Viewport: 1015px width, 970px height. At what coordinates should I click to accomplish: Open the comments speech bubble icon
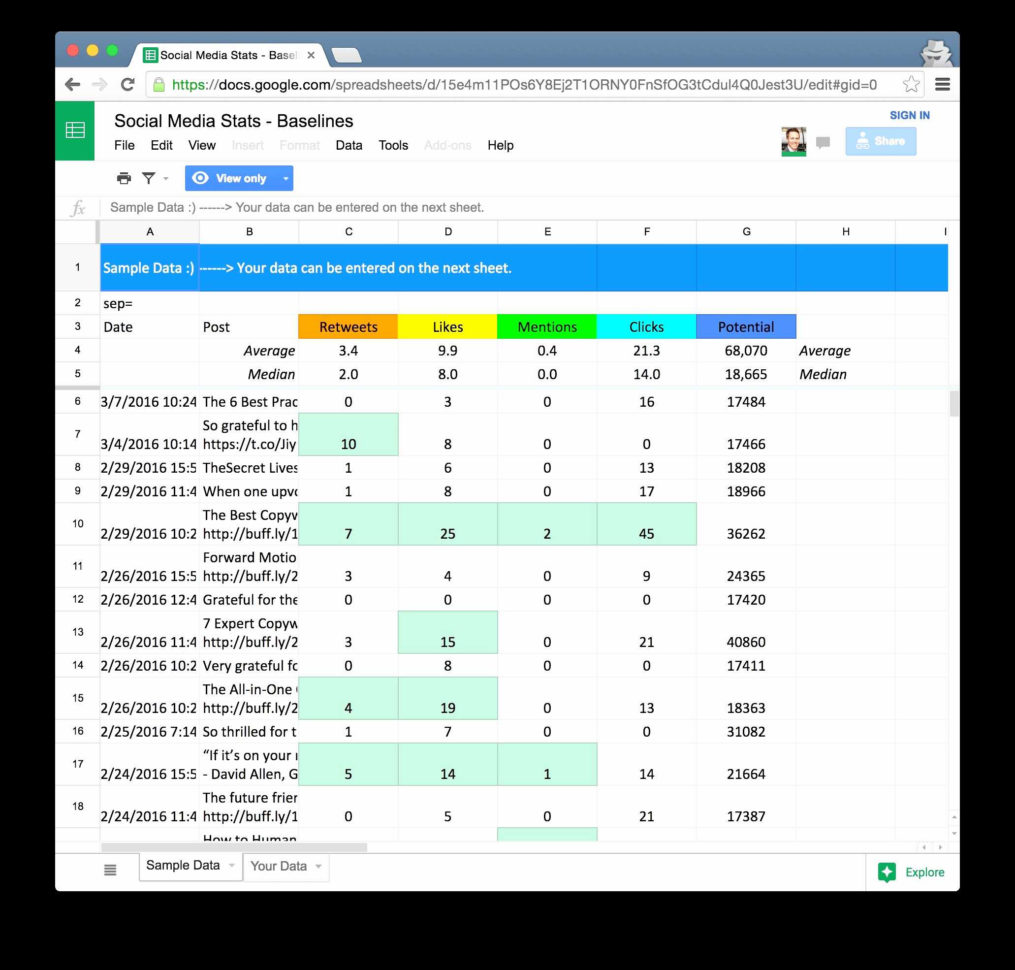[x=823, y=142]
